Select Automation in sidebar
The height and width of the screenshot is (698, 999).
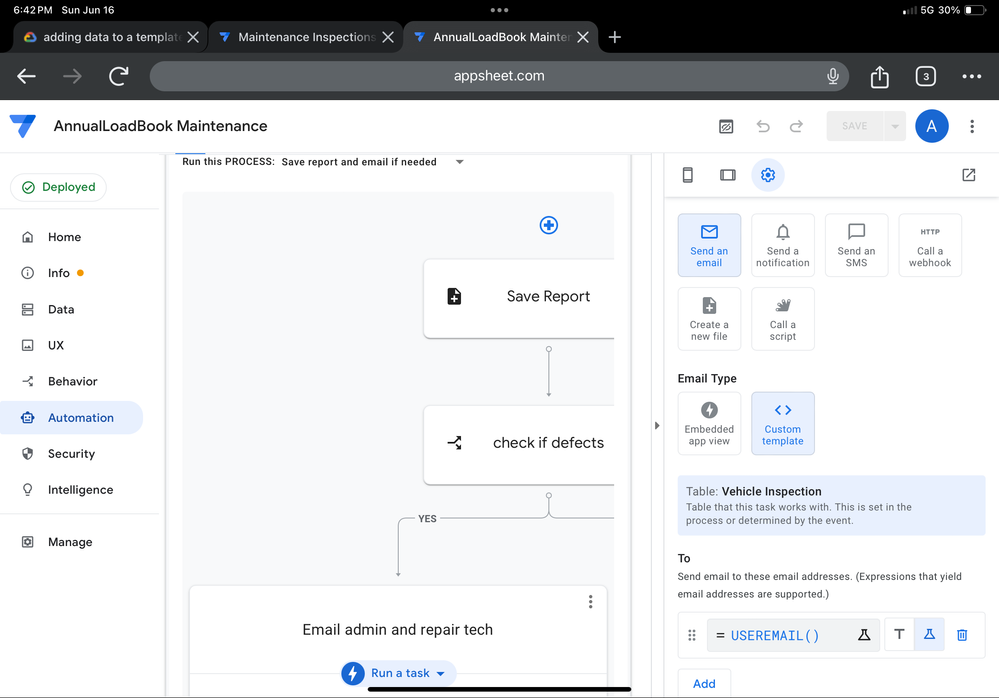(71, 418)
